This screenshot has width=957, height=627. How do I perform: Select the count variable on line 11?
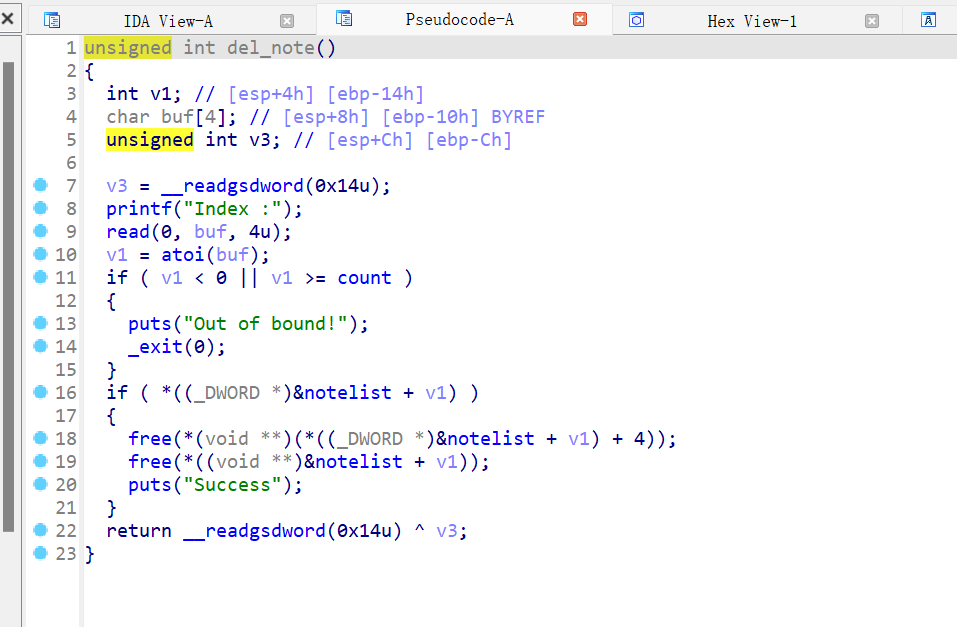click(364, 278)
